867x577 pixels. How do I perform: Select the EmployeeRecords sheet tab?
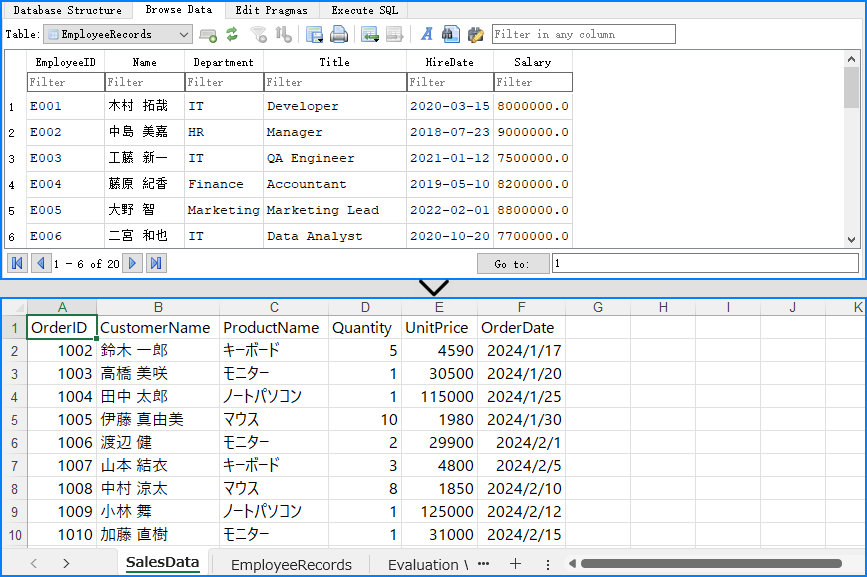pos(291,564)
